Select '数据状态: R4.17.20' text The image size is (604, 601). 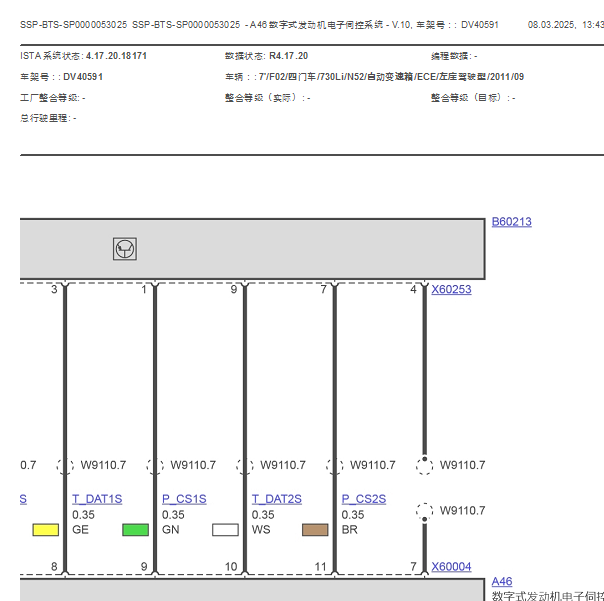click(x=267, y=56)
